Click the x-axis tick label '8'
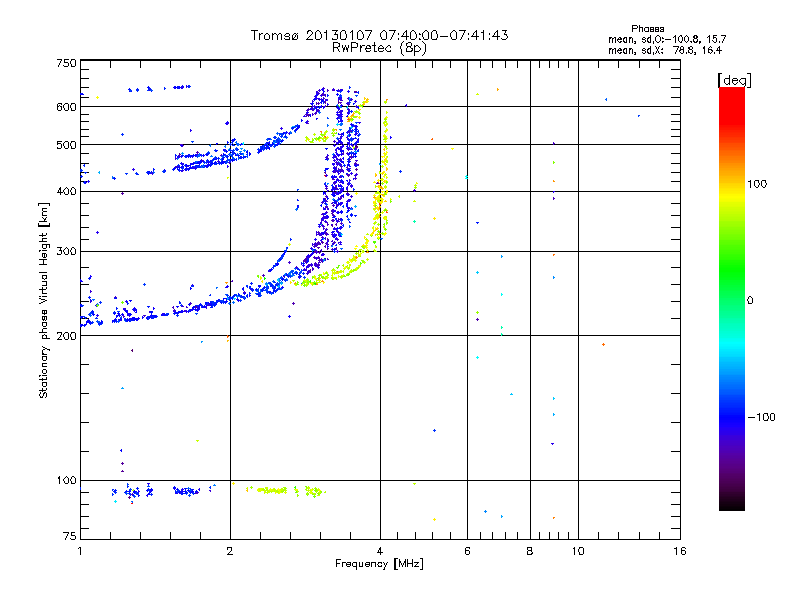Screen dimensions: 800x600 click(530, 551)
